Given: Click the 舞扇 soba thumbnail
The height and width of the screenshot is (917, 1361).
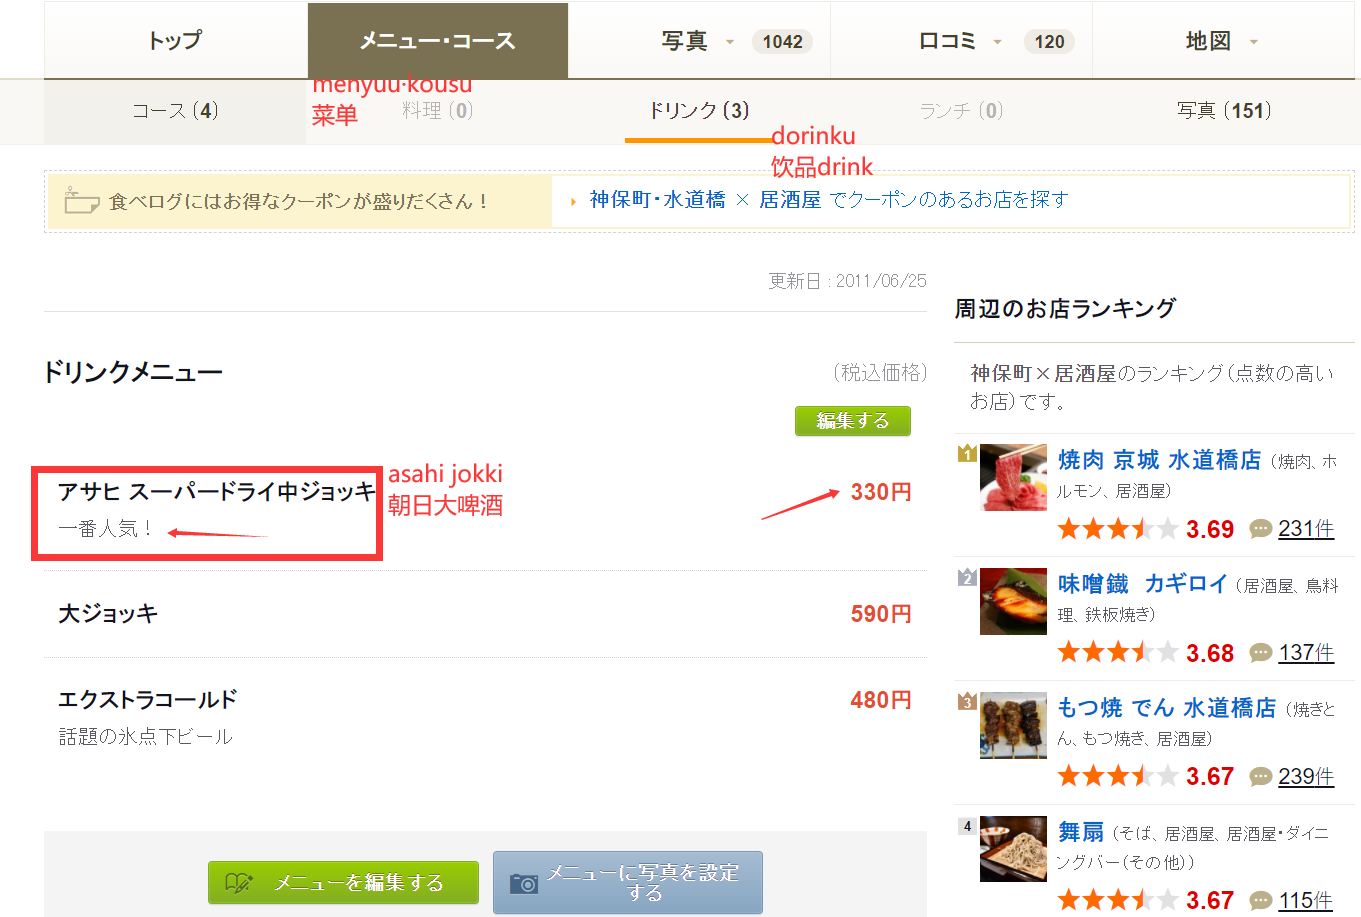Looking at the screenshot, I should [x=1013, y=850].
